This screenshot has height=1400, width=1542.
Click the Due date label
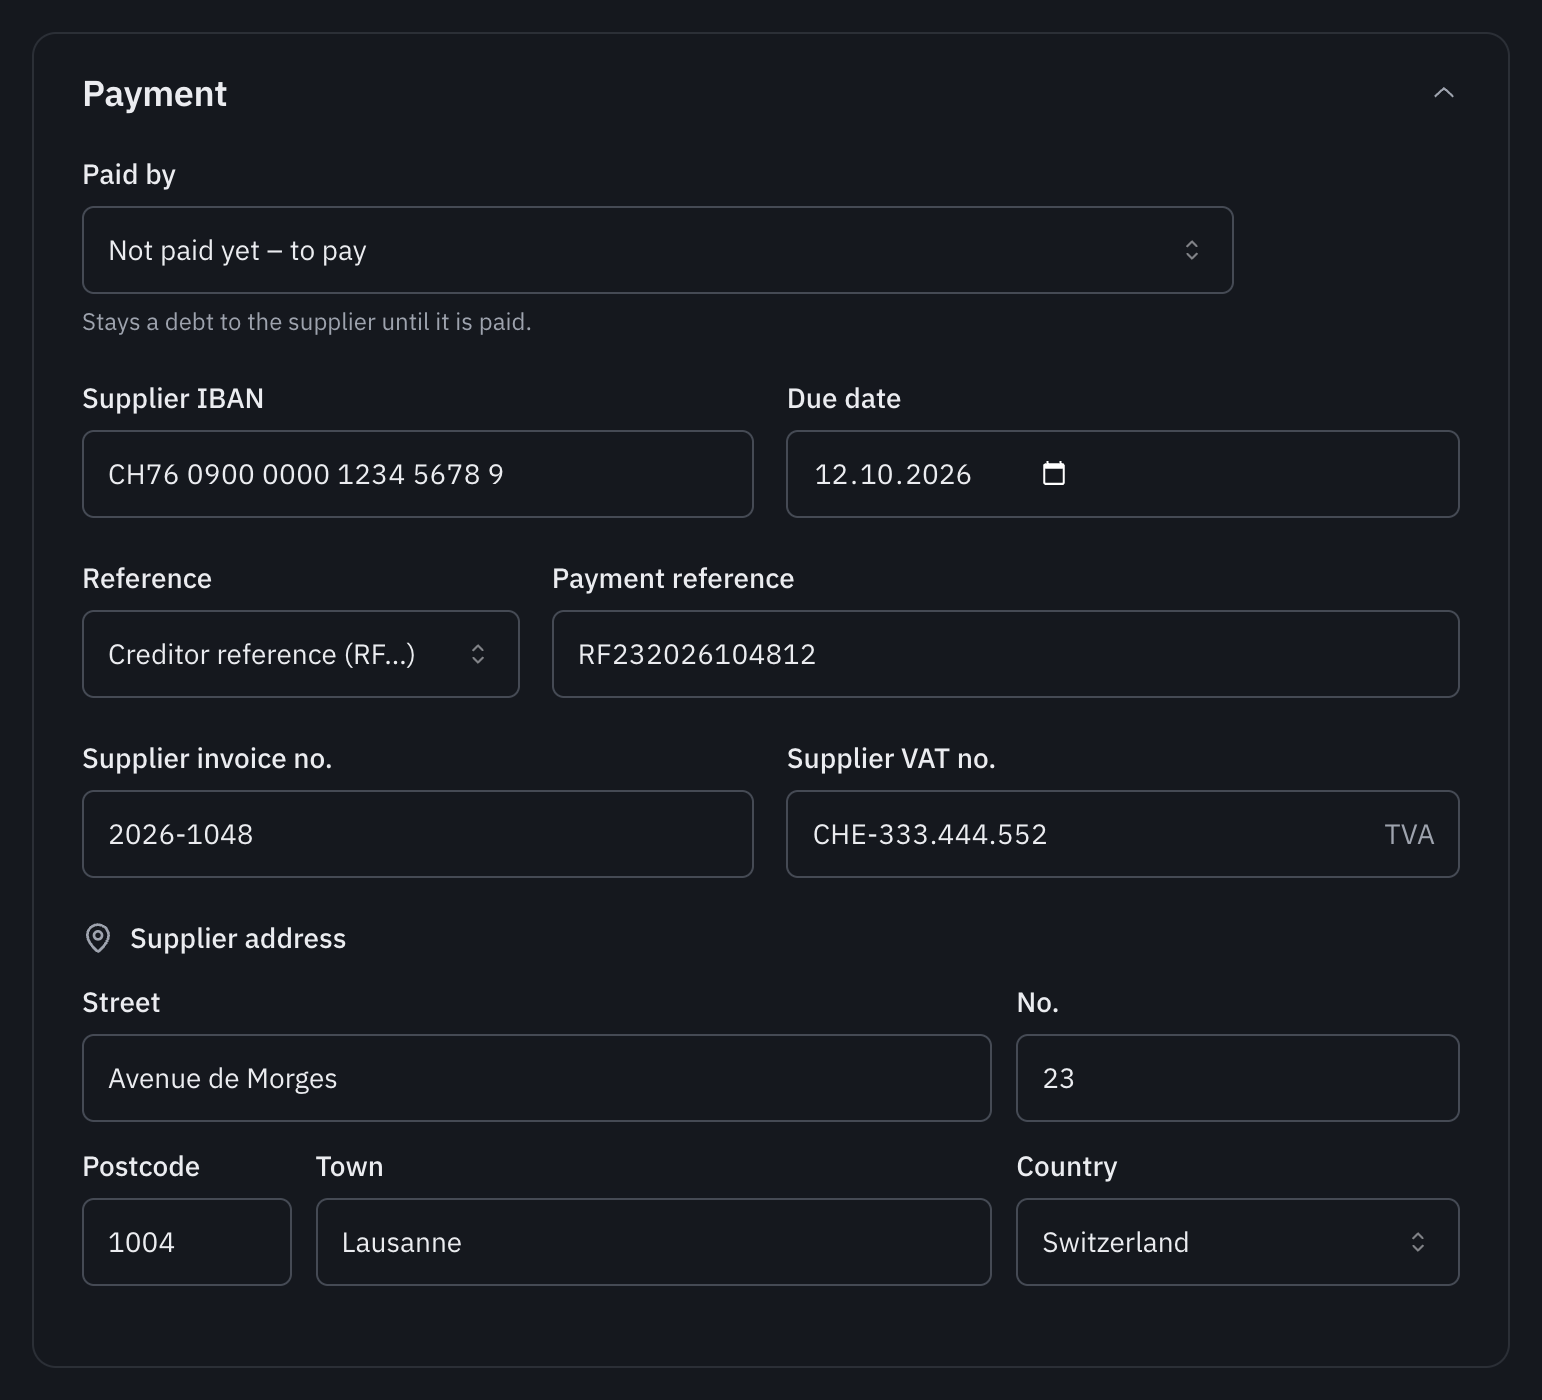coord(844,398)
